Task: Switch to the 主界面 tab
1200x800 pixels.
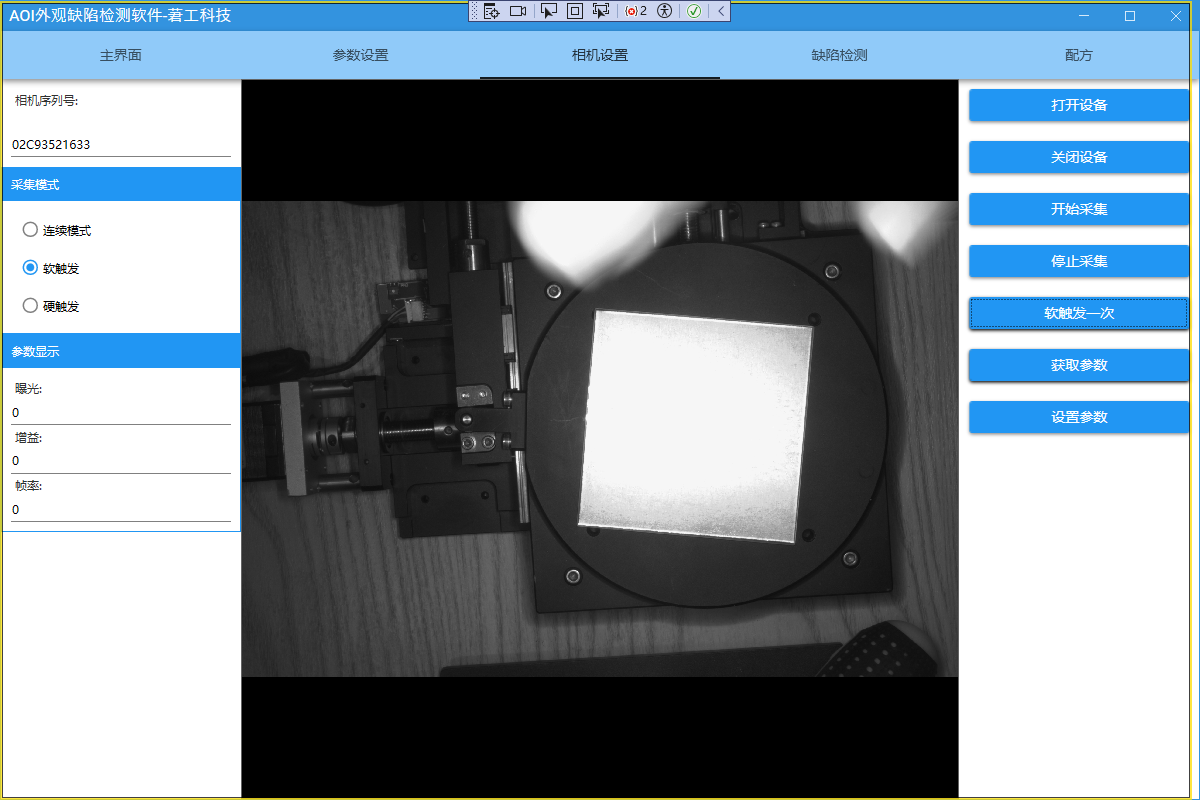Action: (x=121, y=55)
